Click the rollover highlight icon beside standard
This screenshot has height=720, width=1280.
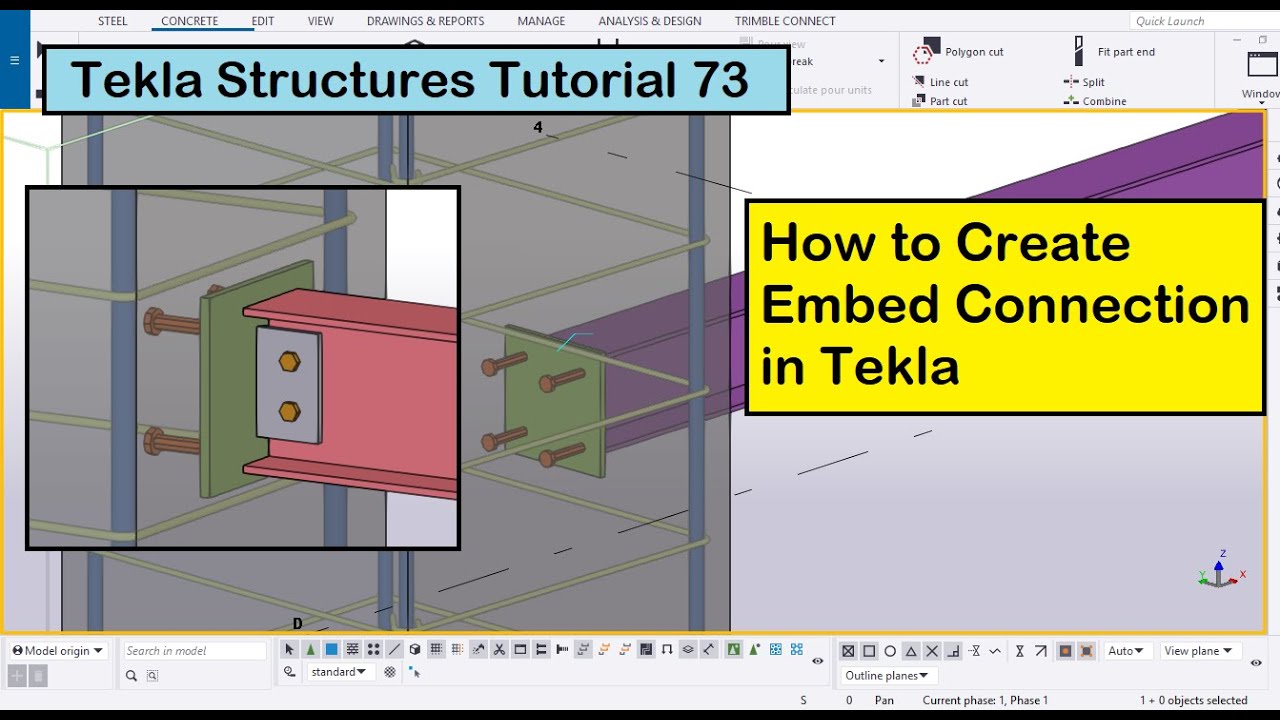pos(289,672)
